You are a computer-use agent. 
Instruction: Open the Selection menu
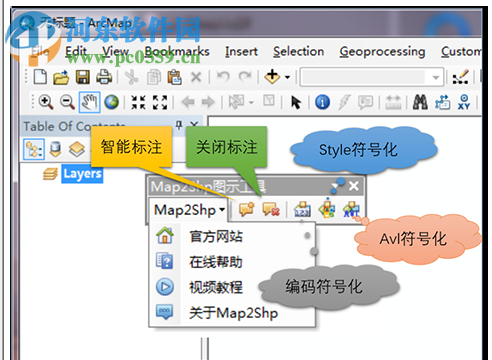pyautogui.click(x=299, y=52)
